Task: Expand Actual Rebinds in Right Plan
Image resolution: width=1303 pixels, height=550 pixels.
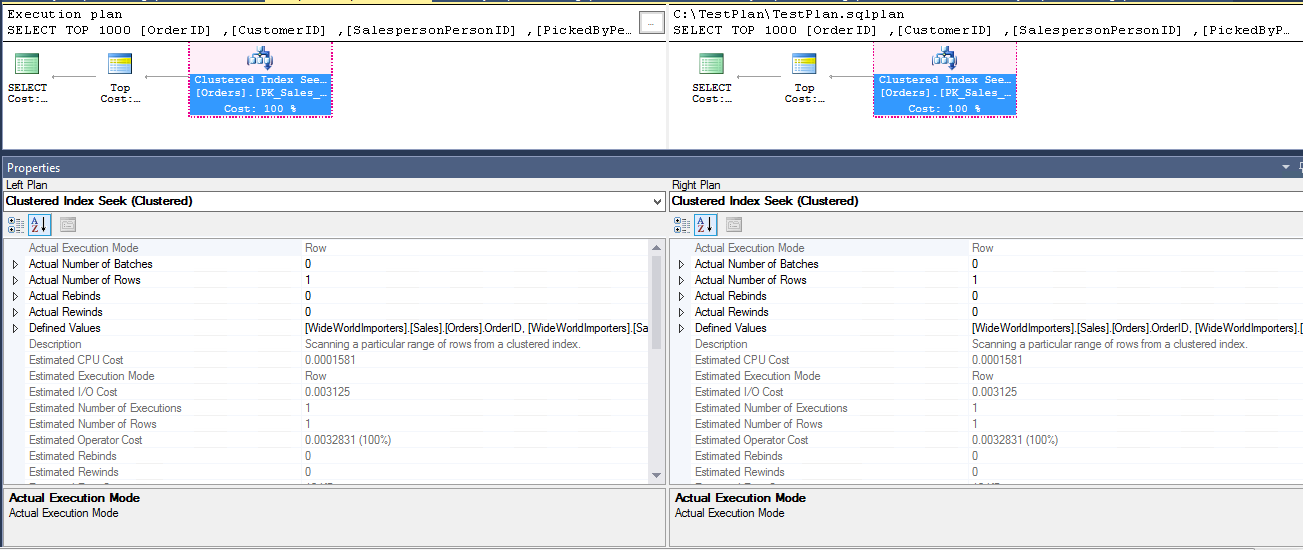Action: (681, 296)
